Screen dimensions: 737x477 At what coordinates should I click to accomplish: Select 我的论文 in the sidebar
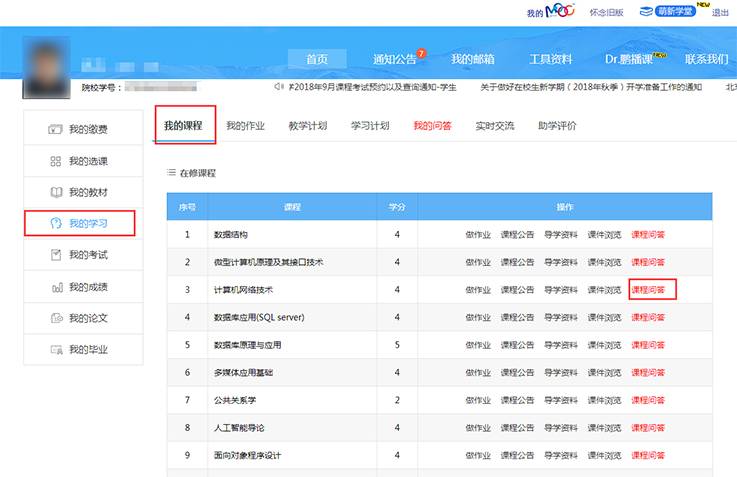[x=88, y=318]
